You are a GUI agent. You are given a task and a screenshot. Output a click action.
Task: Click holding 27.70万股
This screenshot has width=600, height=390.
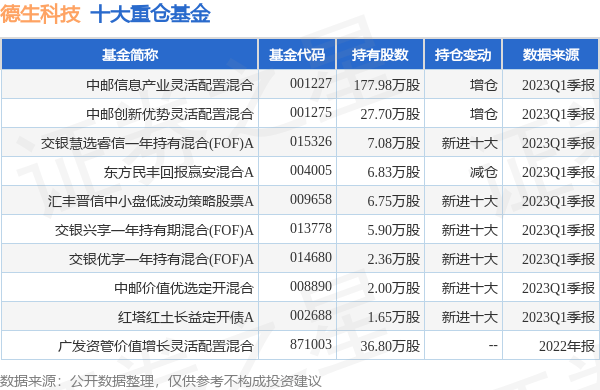(x=390, y=114)
